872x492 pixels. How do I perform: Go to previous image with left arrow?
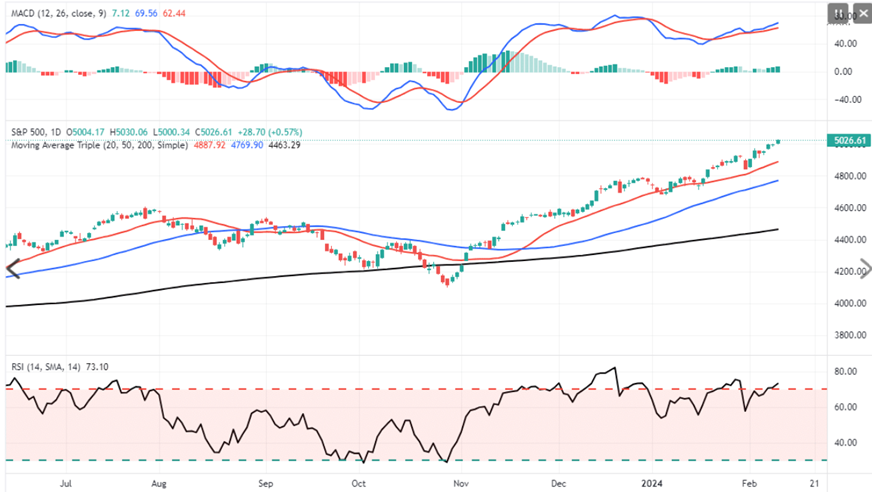pos(12,268)
